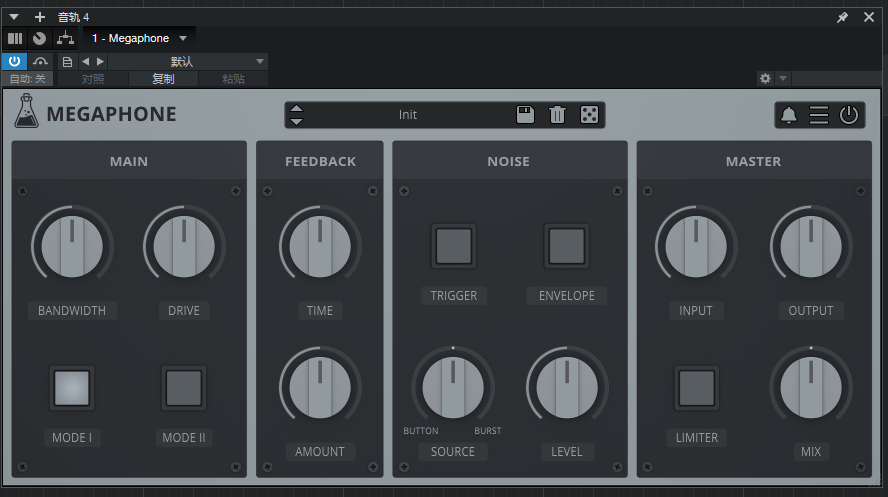Click the BURST source label
The width and height of the screenshot is (888, 497).
coord(488,431)
